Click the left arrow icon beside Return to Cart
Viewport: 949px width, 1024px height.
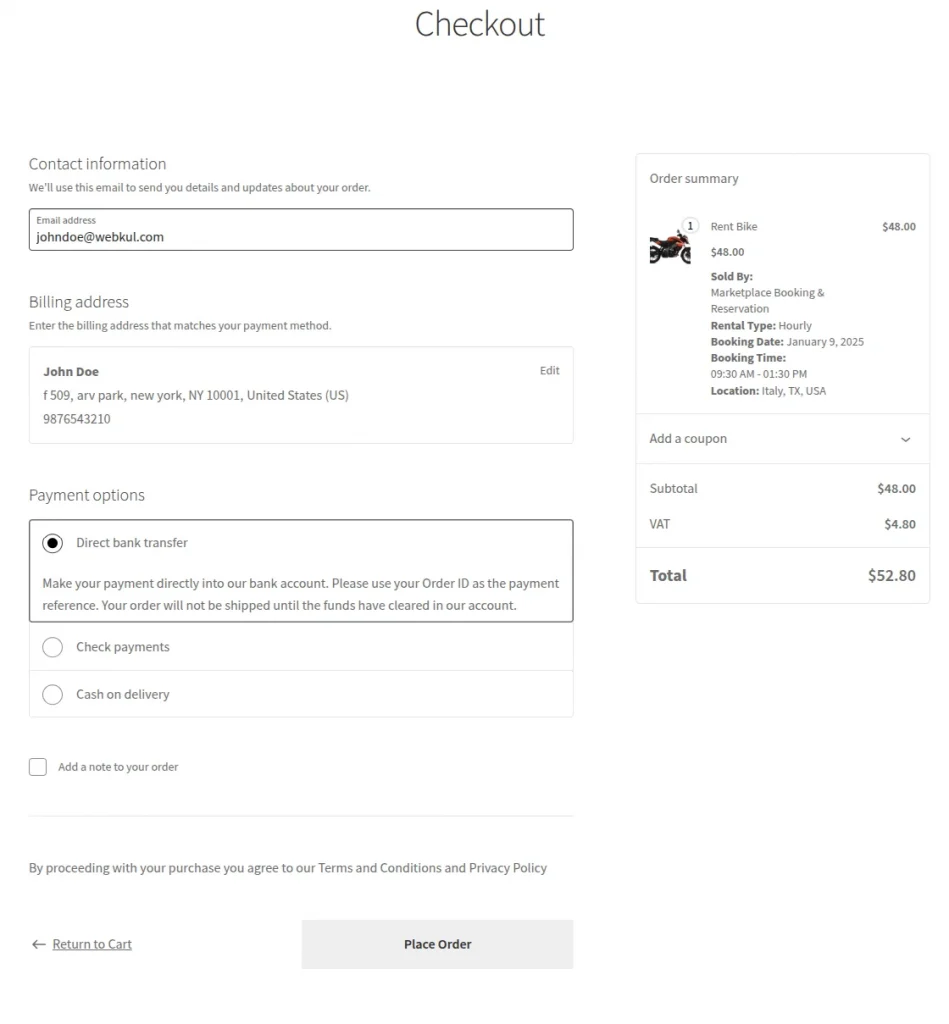coord(39,944)
